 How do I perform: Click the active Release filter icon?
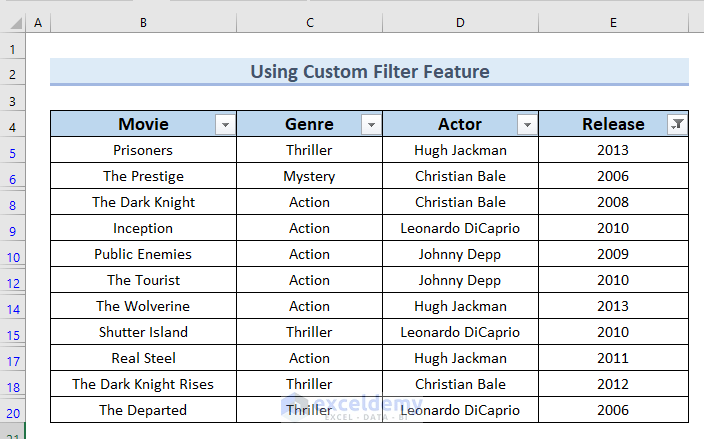click(x=677, y=125)
